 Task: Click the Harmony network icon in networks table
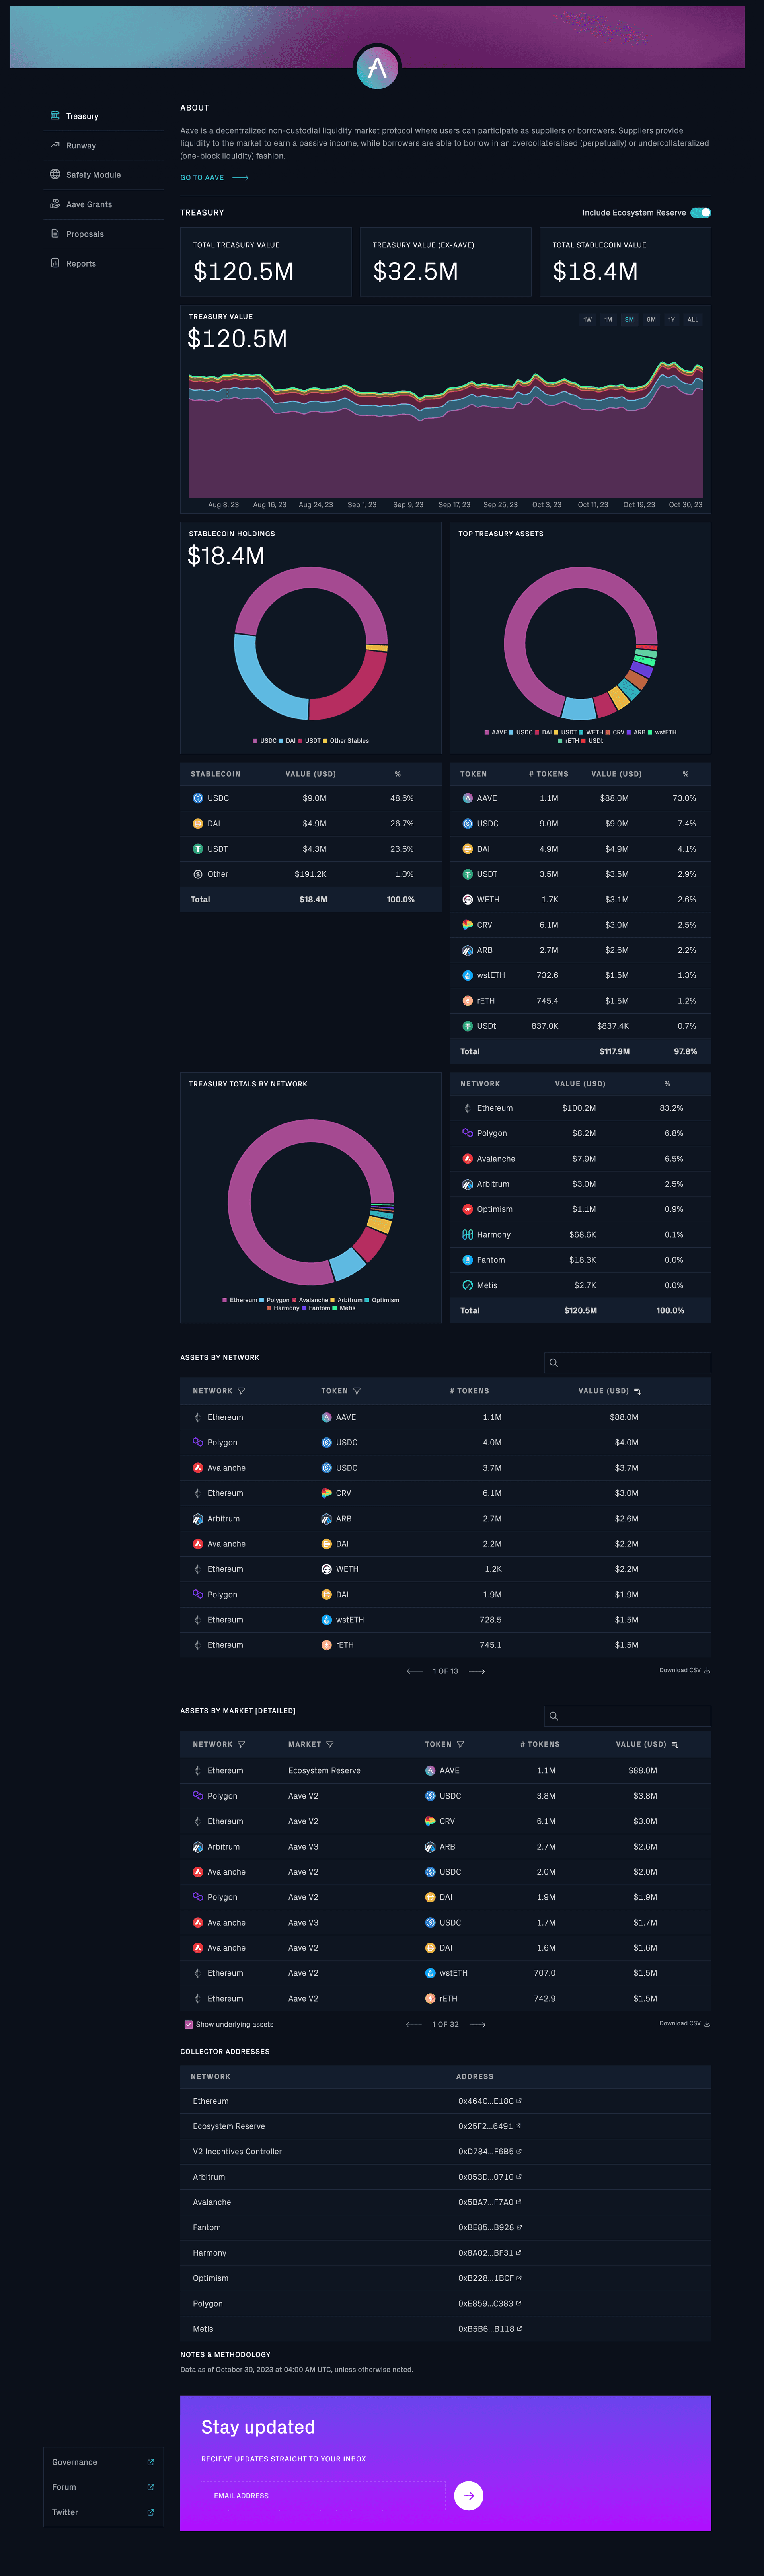[467, 1234]
